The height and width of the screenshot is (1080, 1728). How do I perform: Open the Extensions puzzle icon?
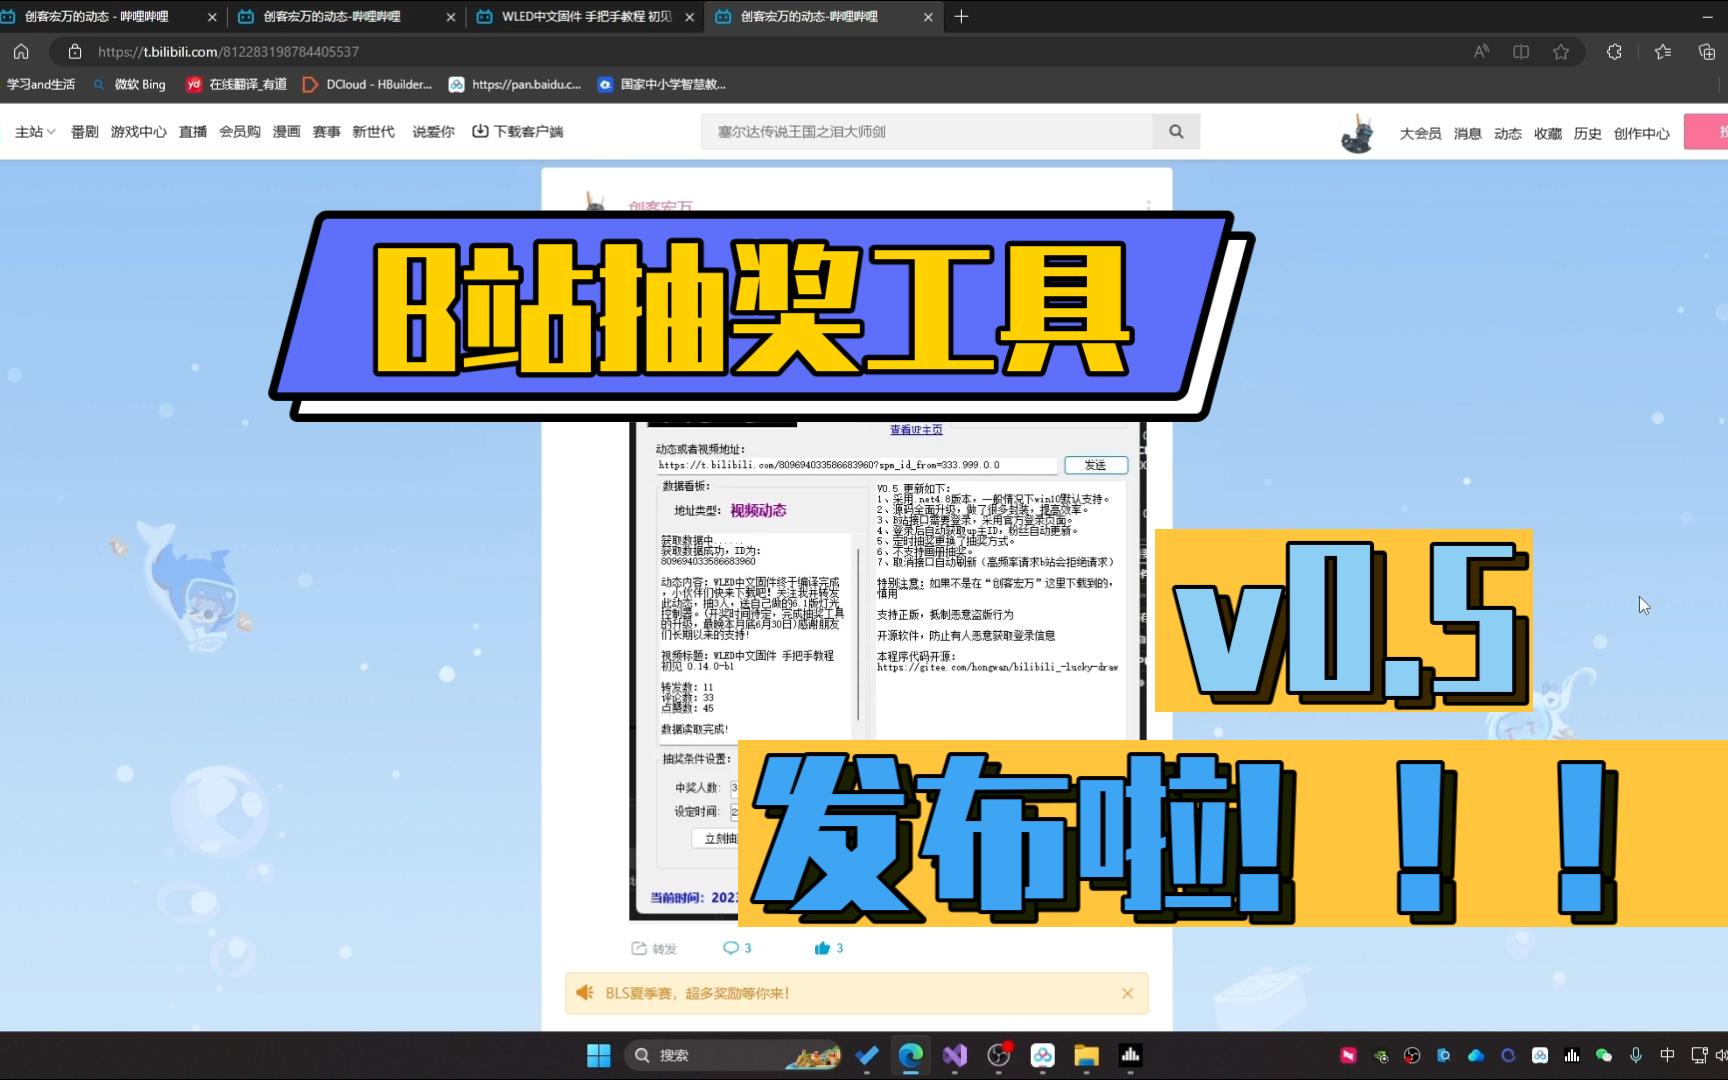(1614, 51)
